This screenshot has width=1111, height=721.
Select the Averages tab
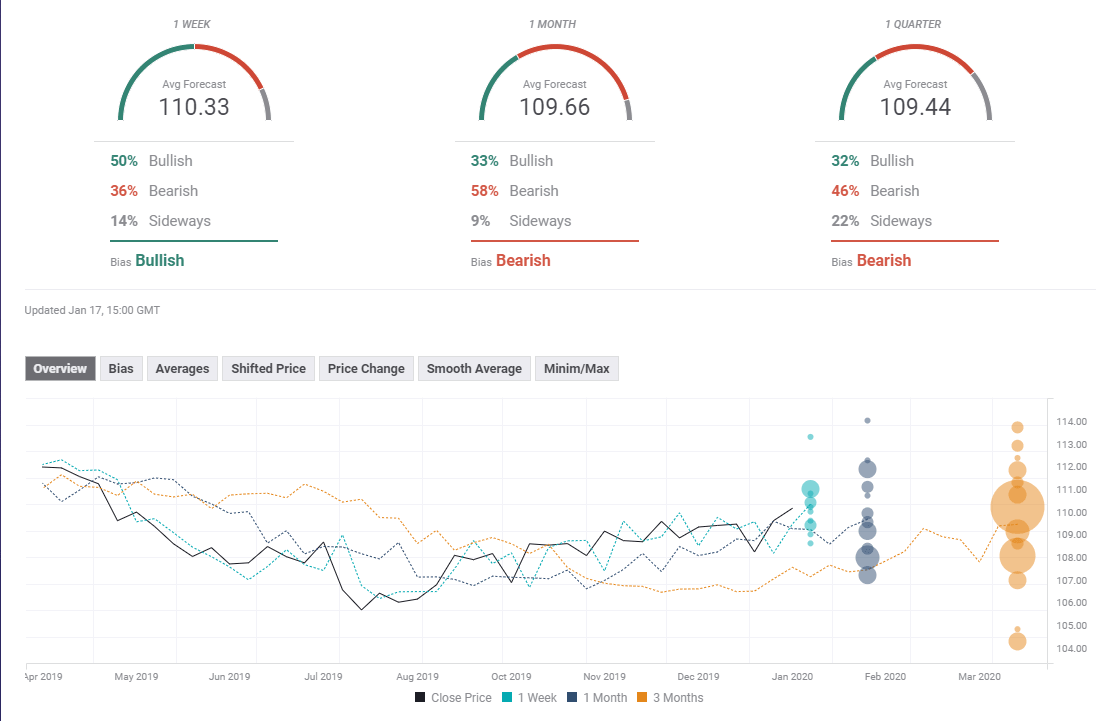tap(182, 369)
